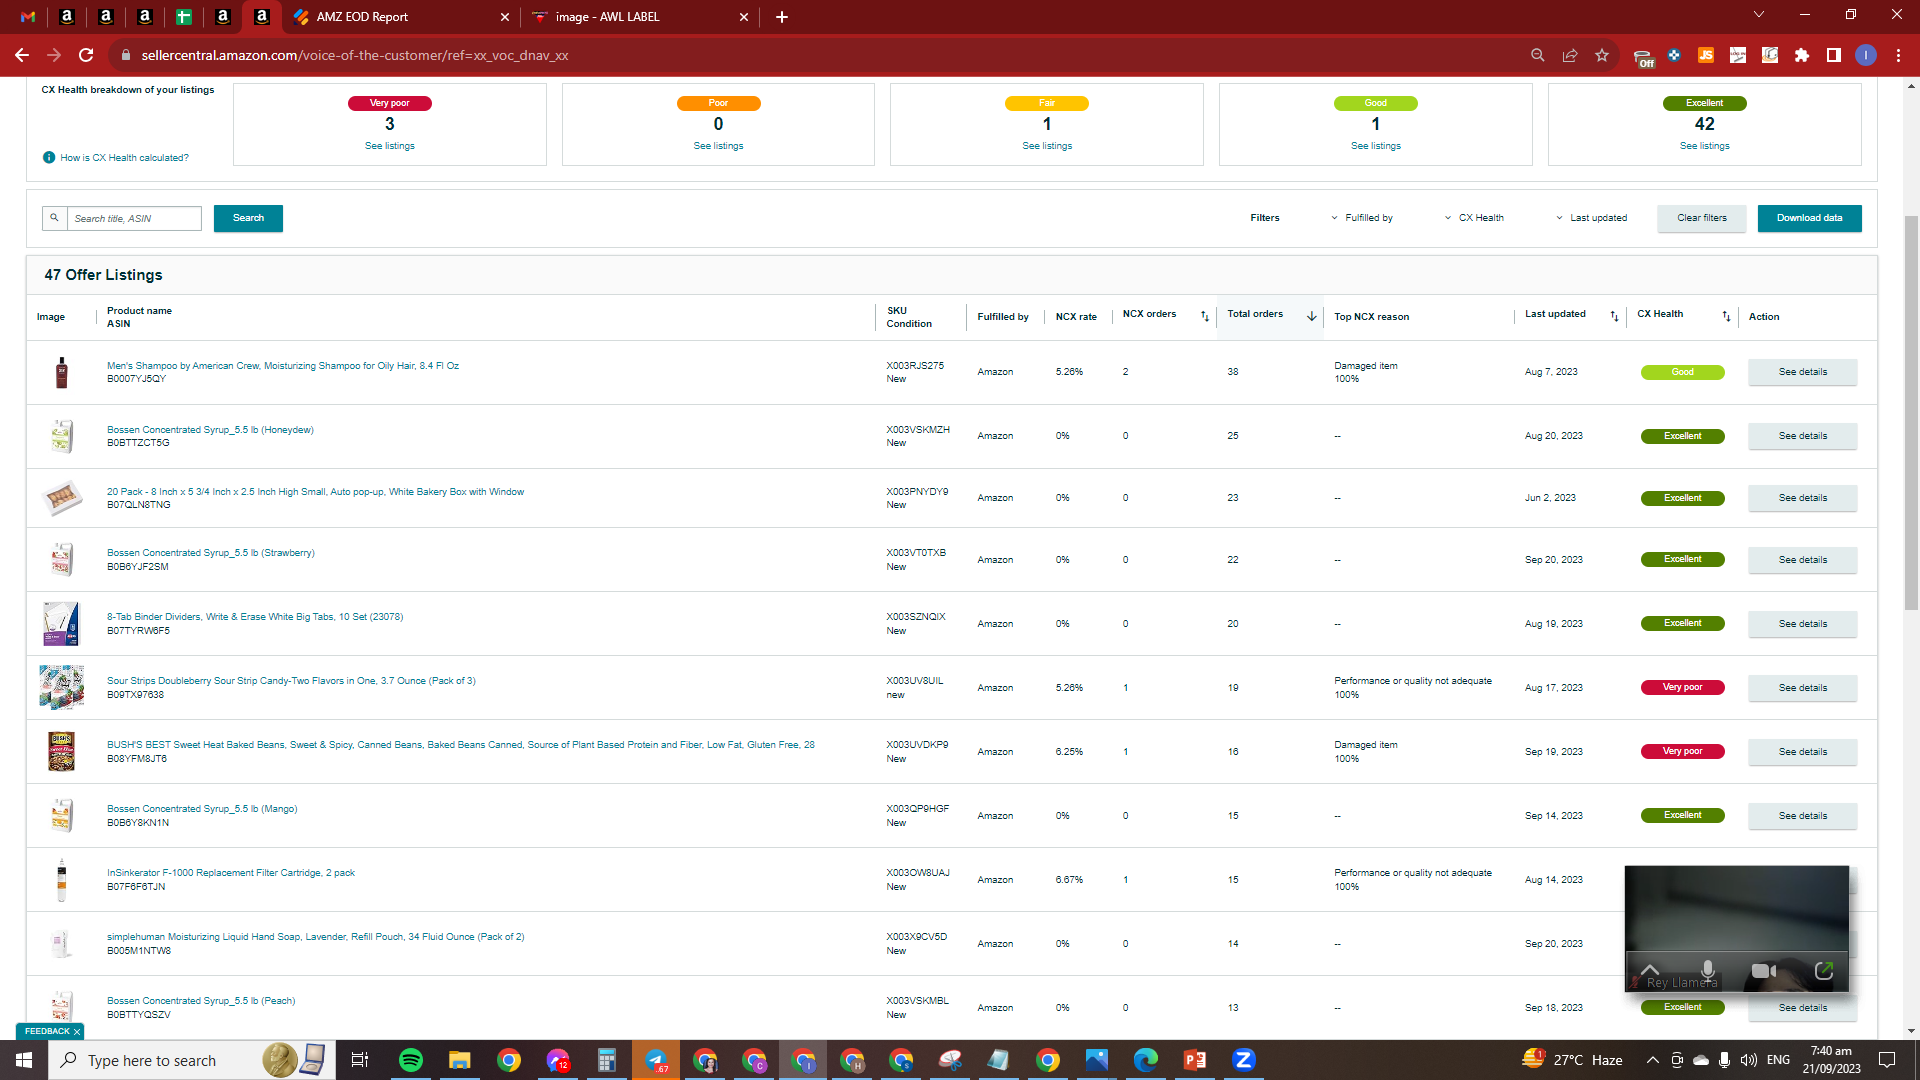Image resolution: width=1920 pixels, height=1080 pixels.
Task: Sort listings by Last updated column
Action: point(1614,316)
